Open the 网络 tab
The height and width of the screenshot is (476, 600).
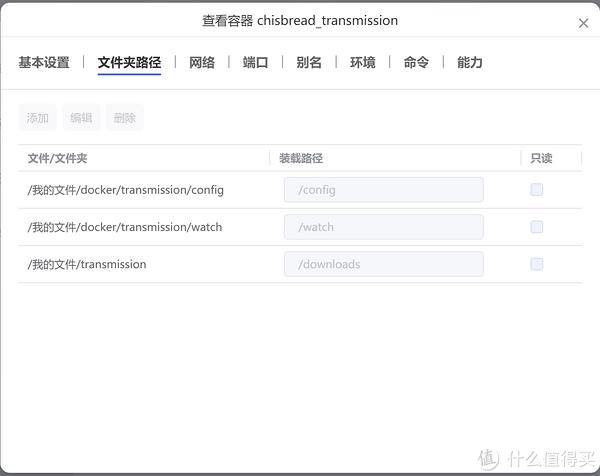pyautogui.click(x=202, y=62)
